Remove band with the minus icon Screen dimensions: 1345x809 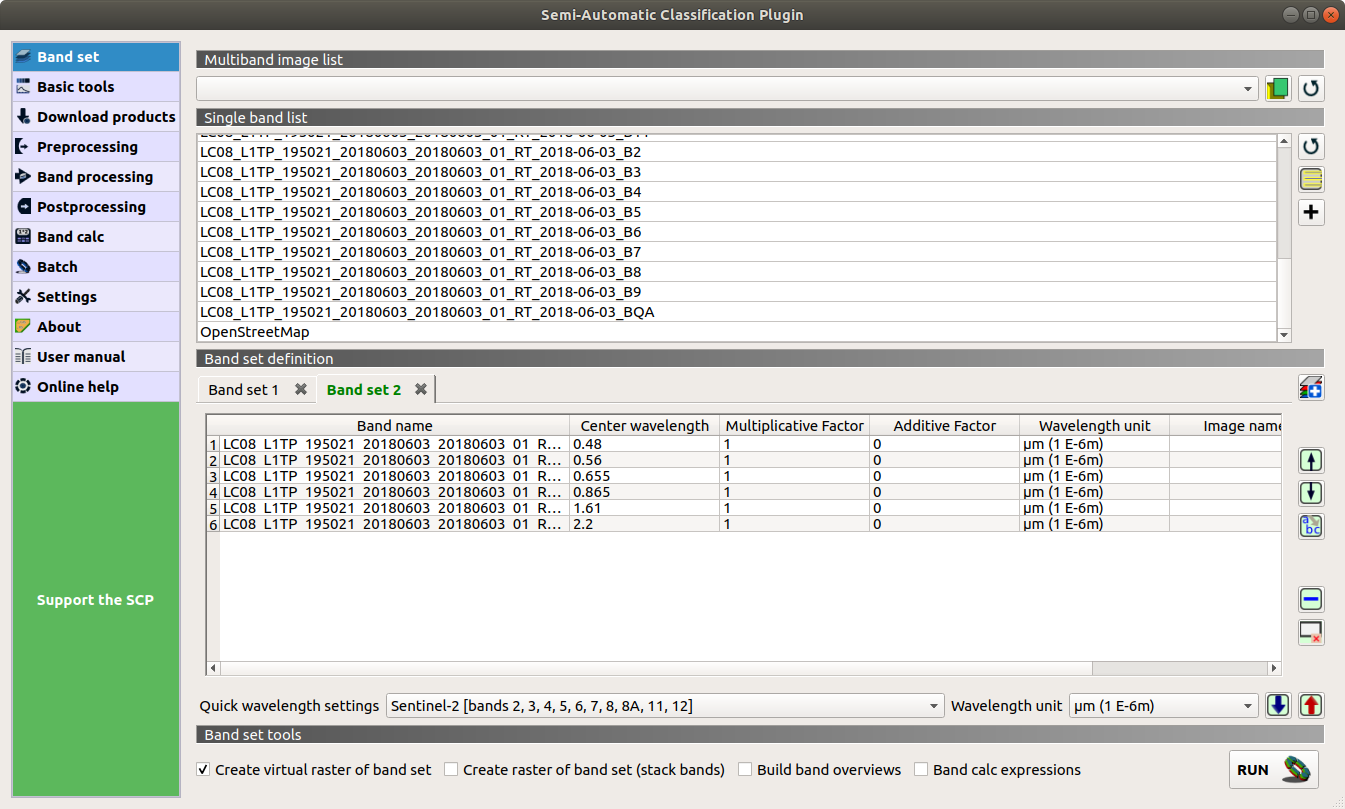pos(1311,599)
